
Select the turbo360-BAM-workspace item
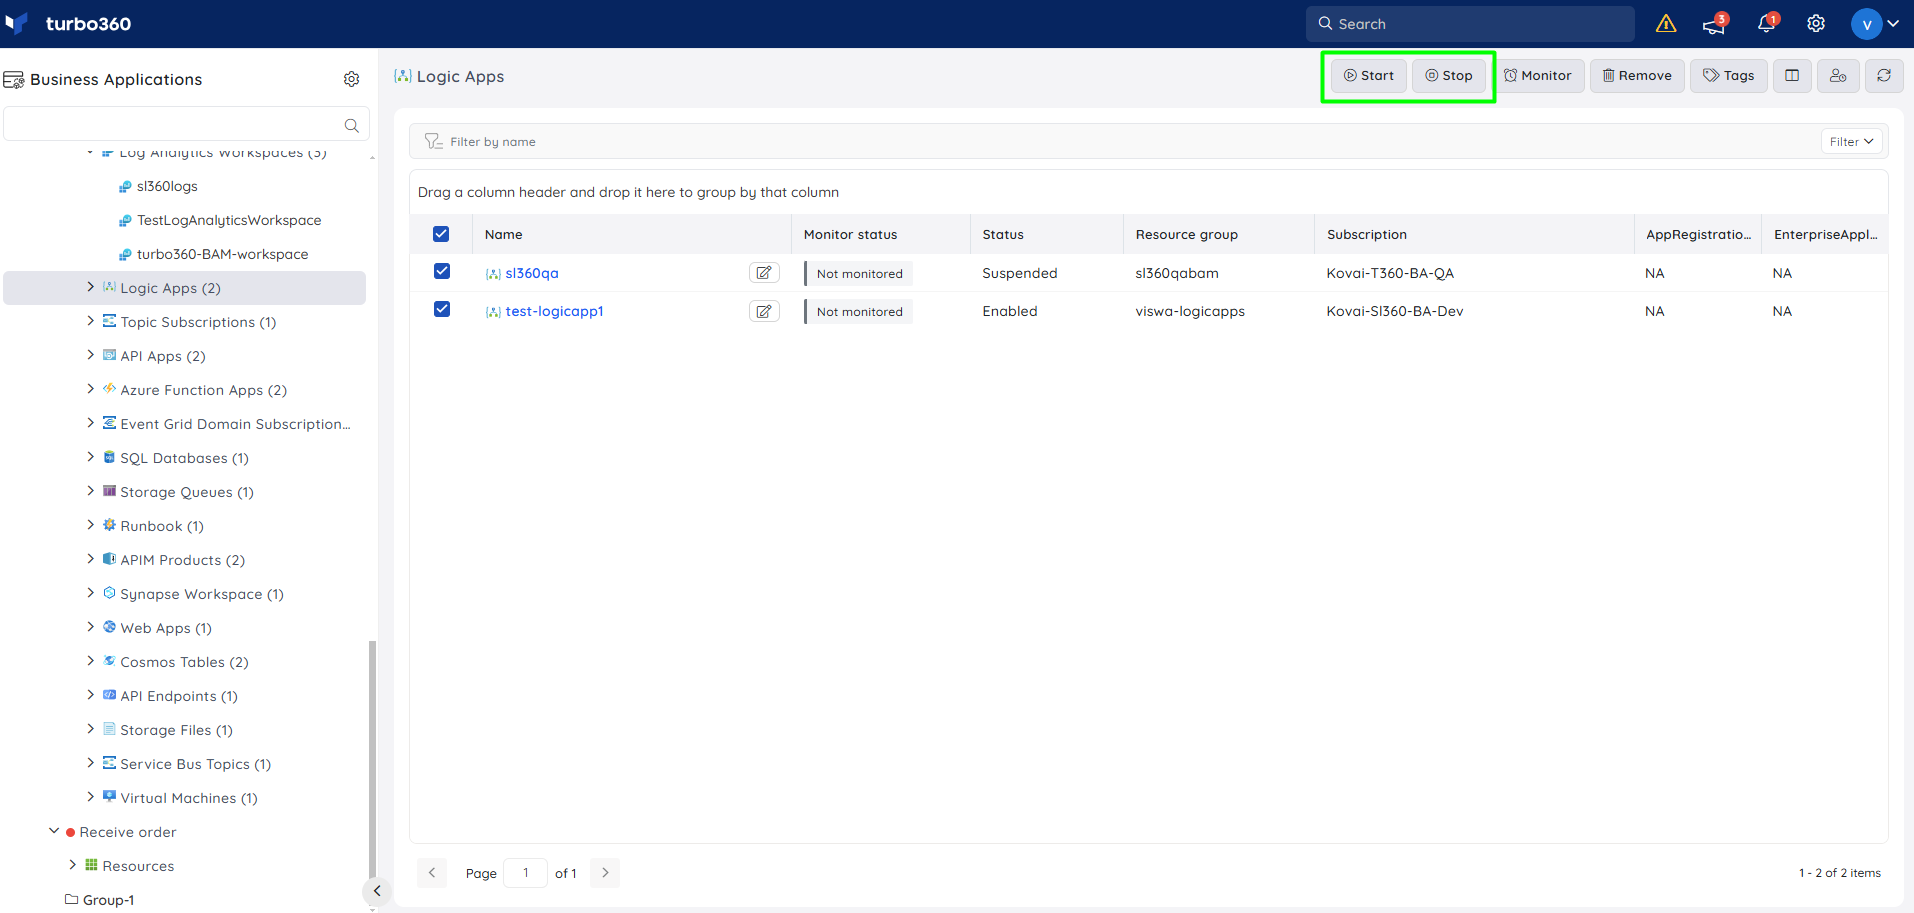[x=222, y=254]
